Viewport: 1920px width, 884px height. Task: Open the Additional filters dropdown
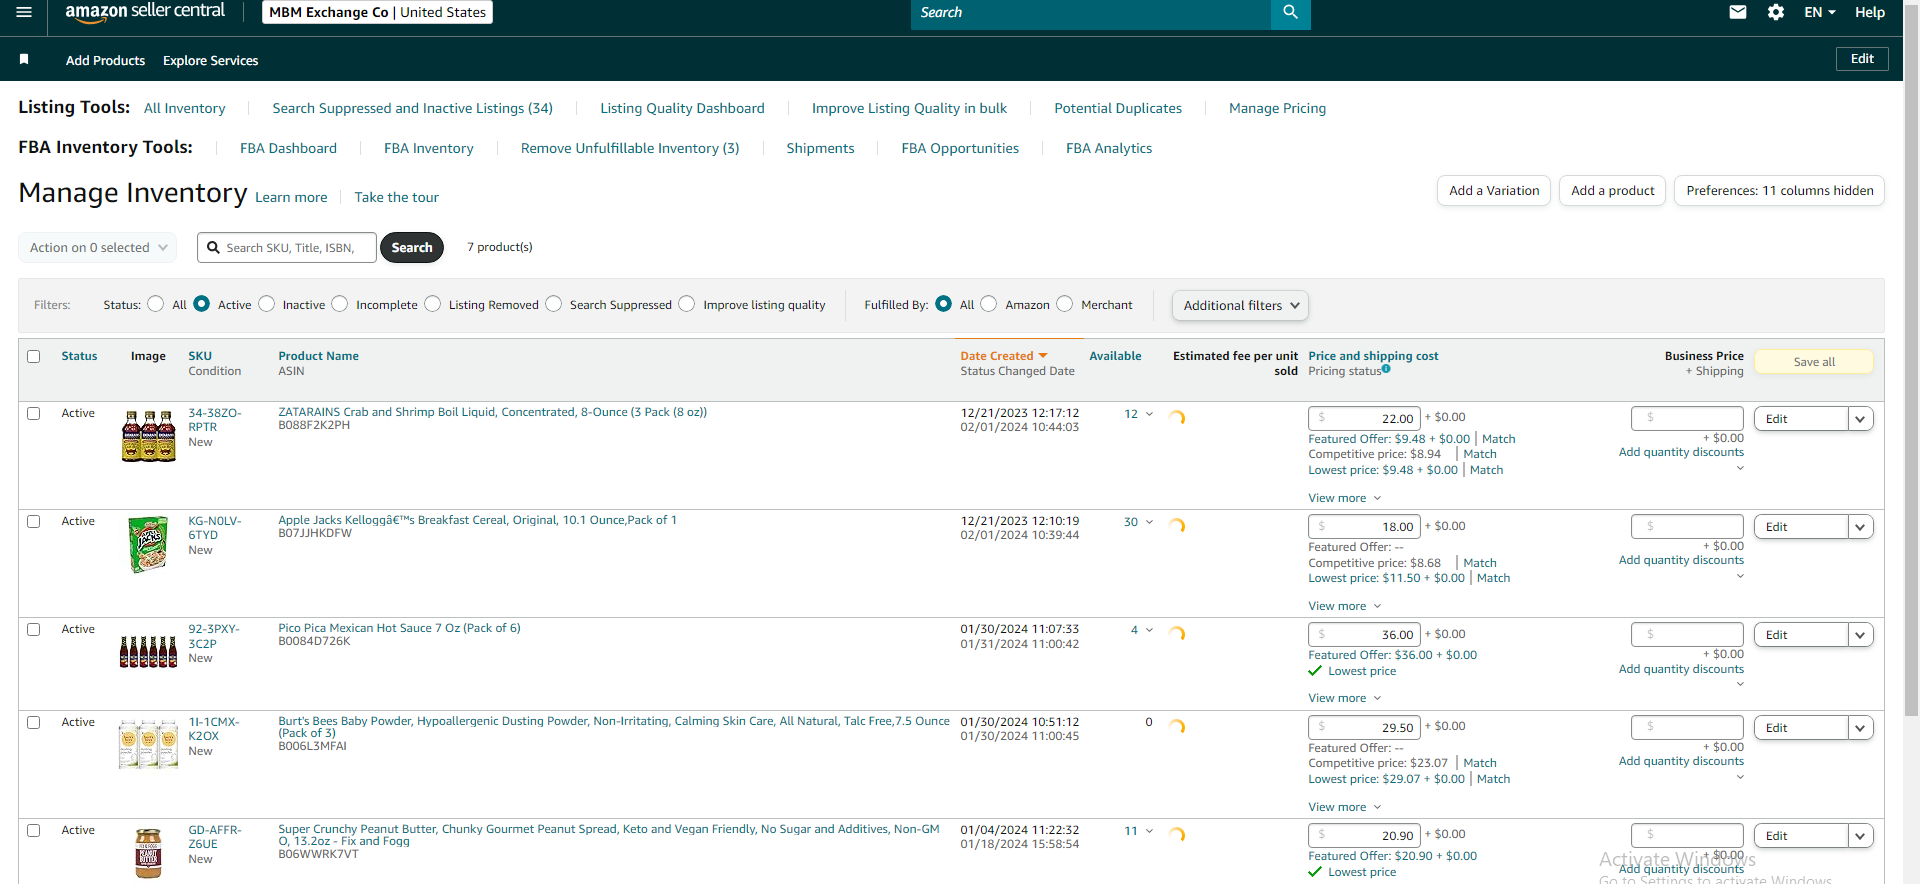[1240, 306]
